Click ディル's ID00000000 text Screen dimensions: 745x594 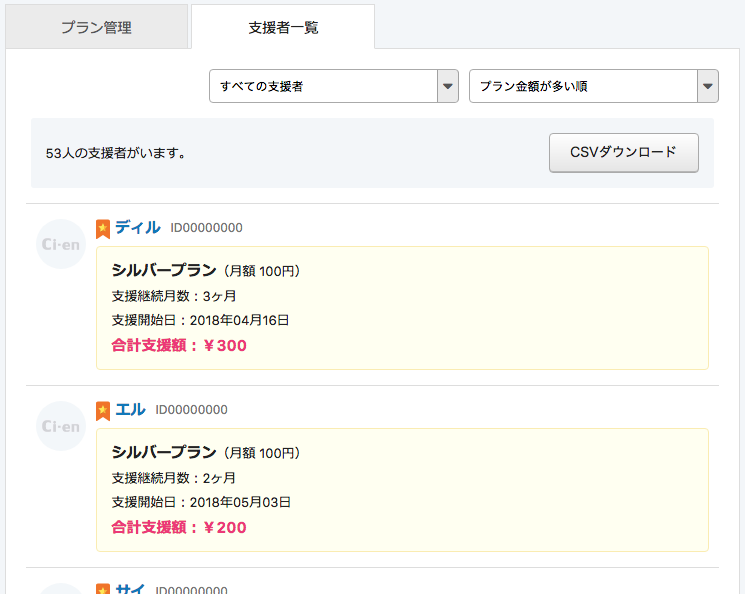coord(206,228)
